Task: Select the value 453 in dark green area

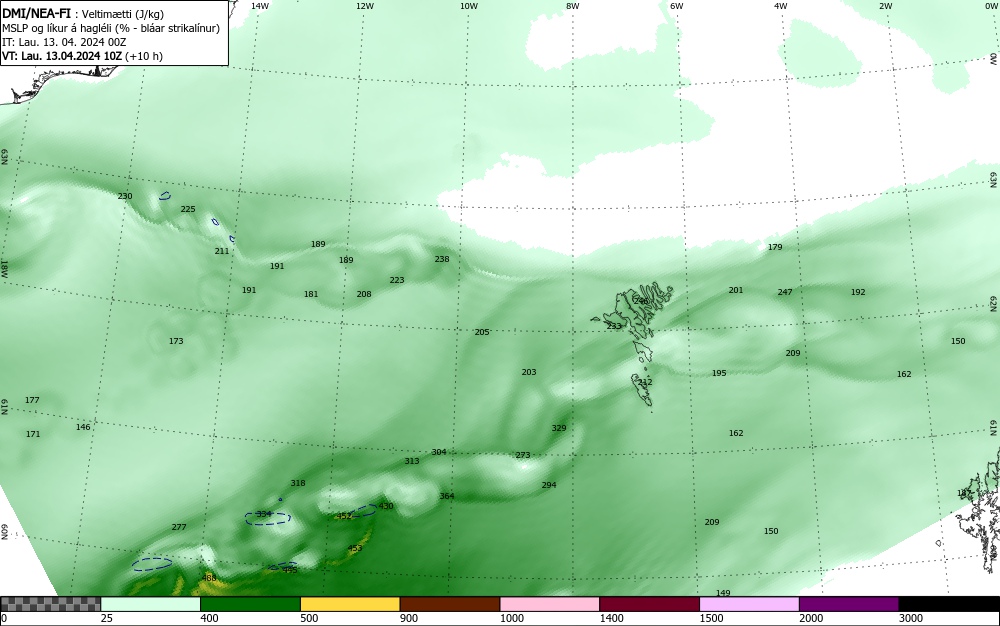Action: pyautogui.click(x=355, y=548)
